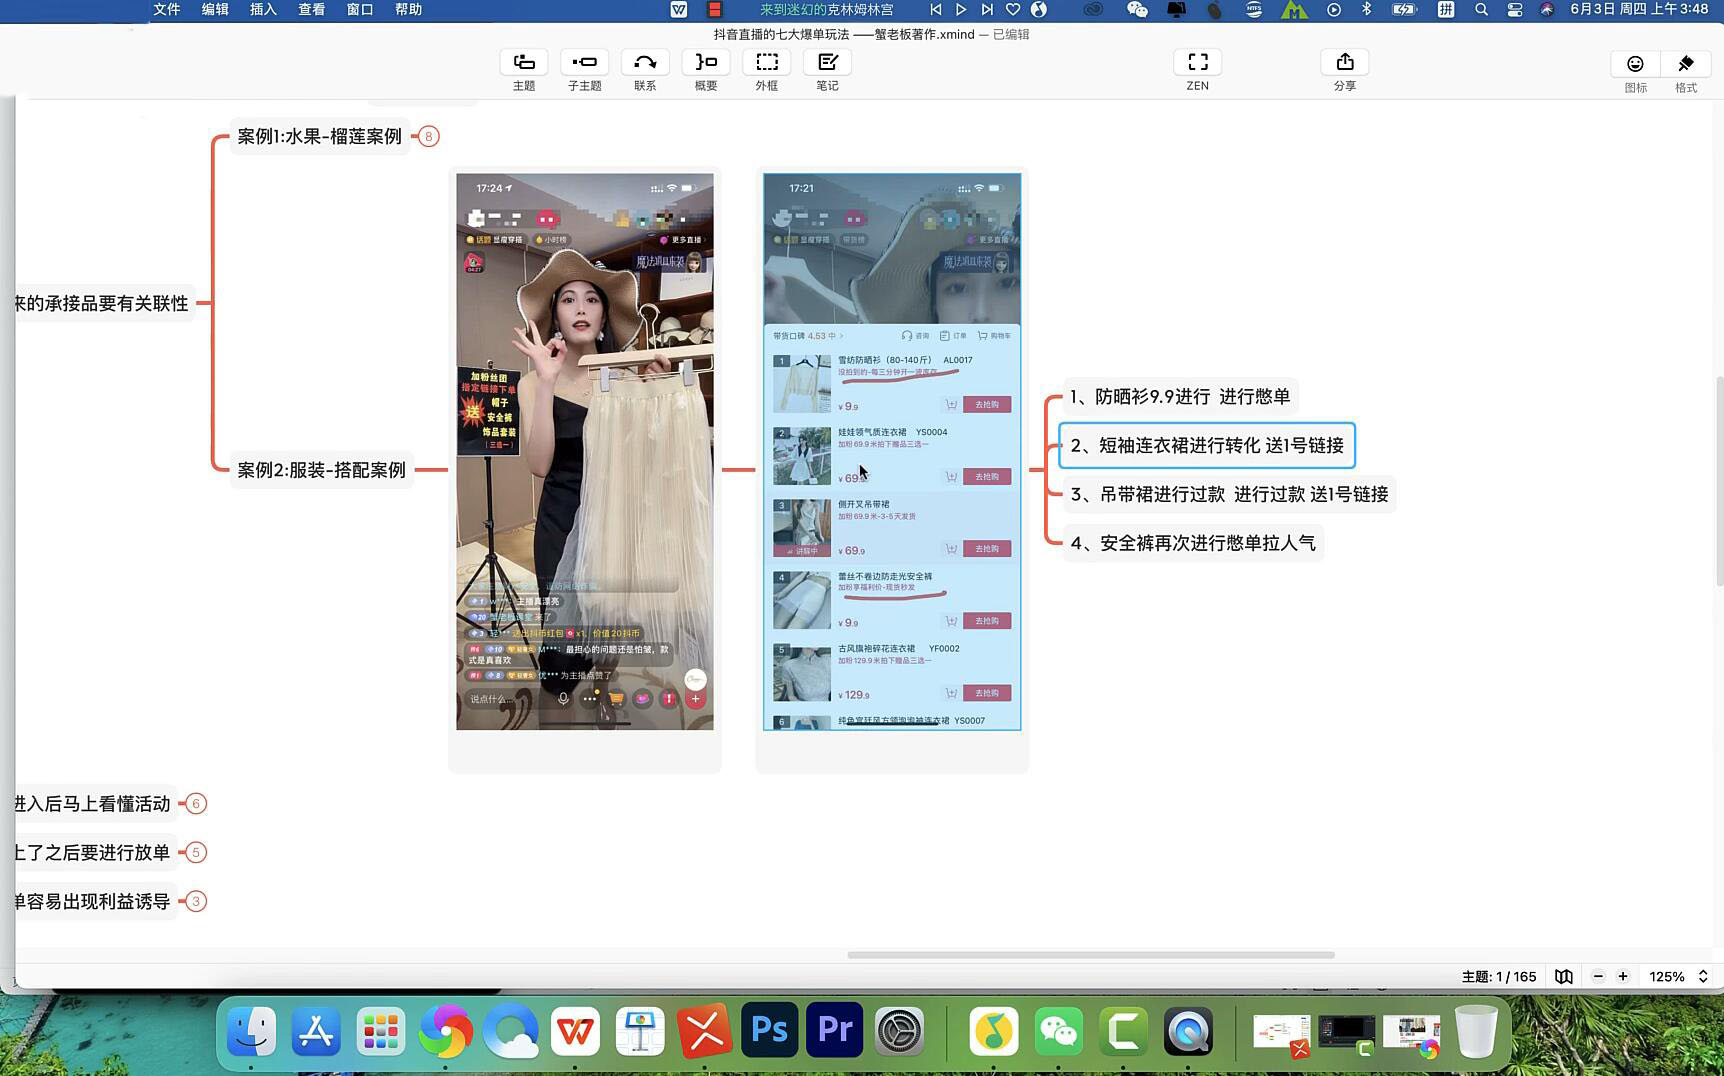1724x1076 pixels.
Task: Open WeChat status icon in menu bar
Action: (x=1137, y=9)
